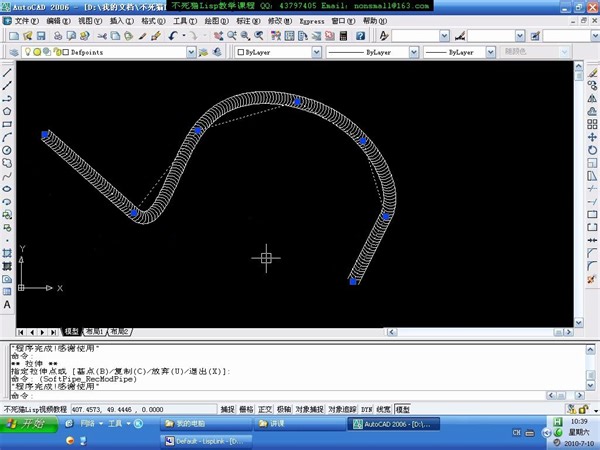
Task: Toggle Polar (极轴) tracking
Action: coord(284,409)
